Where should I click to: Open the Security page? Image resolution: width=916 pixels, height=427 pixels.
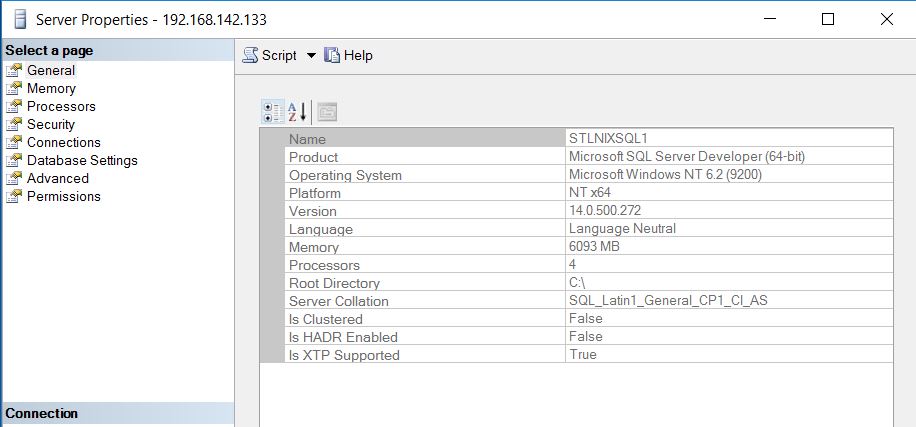coord(51,124)
